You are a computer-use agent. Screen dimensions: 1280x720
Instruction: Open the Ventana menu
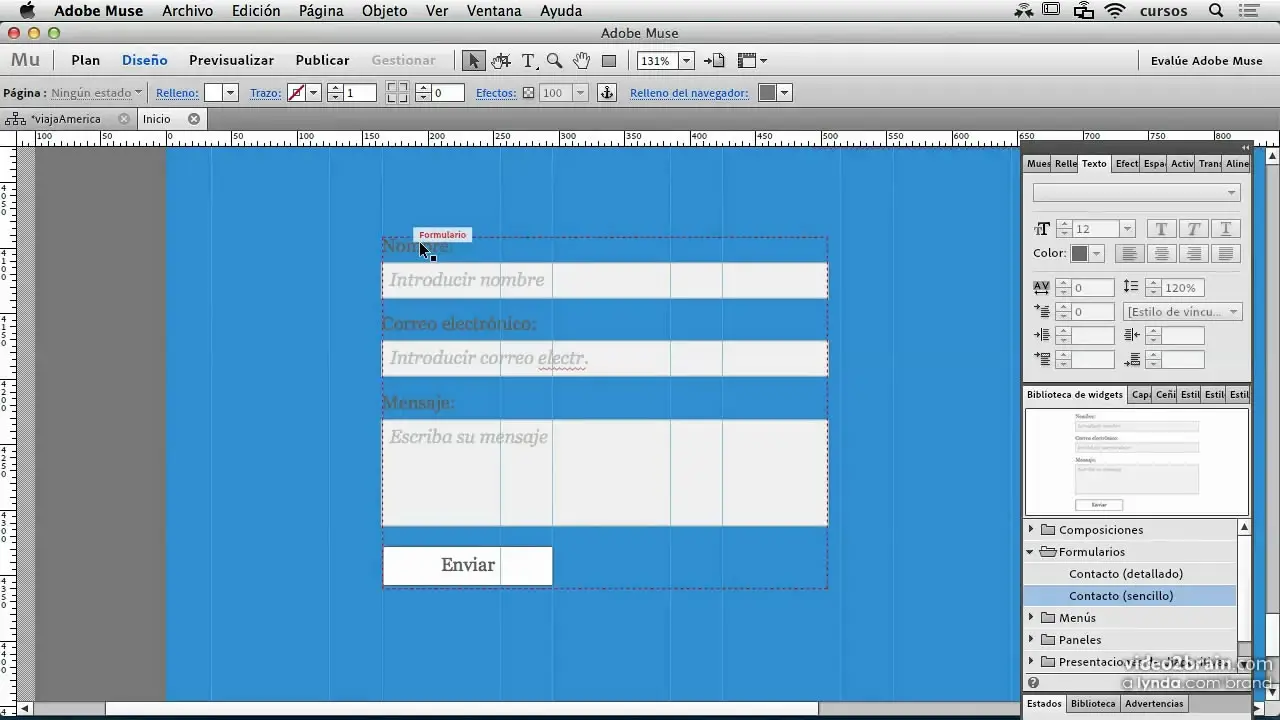[494, 11]
